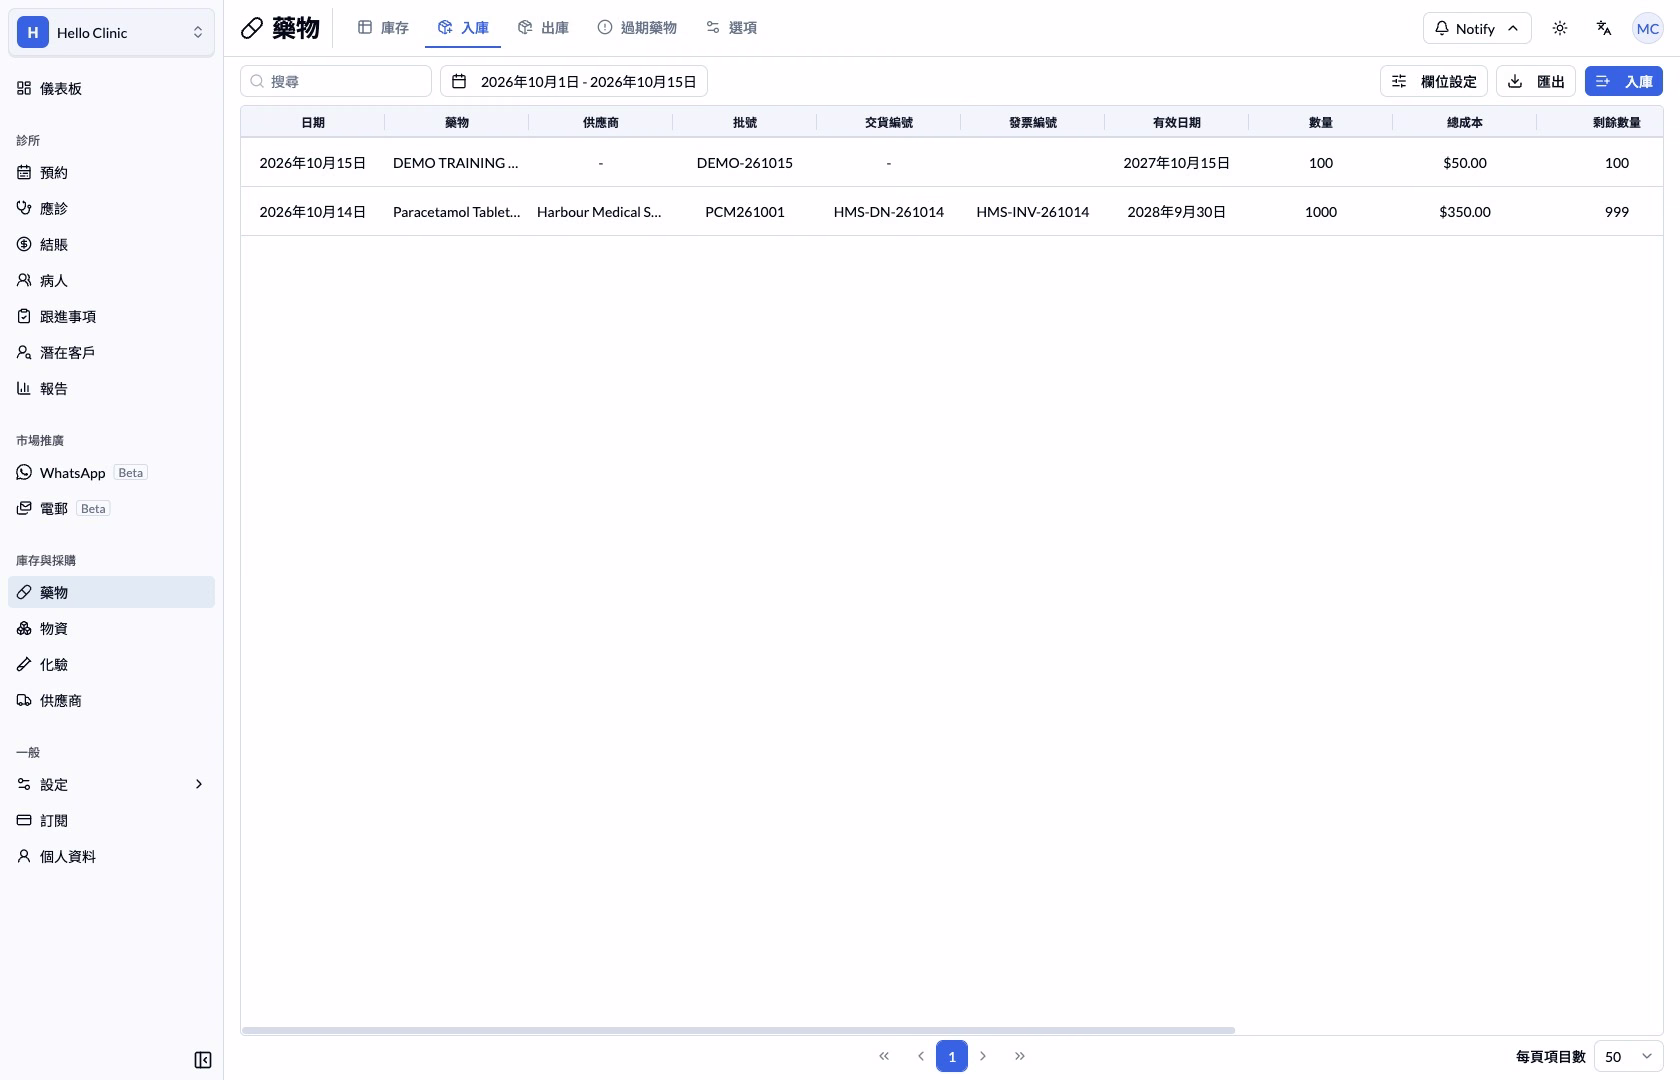Open 電郵 email marketing page
The width and height of the screenshot is (1680, 1080).
pyautogui.click(x=111, y=508)
